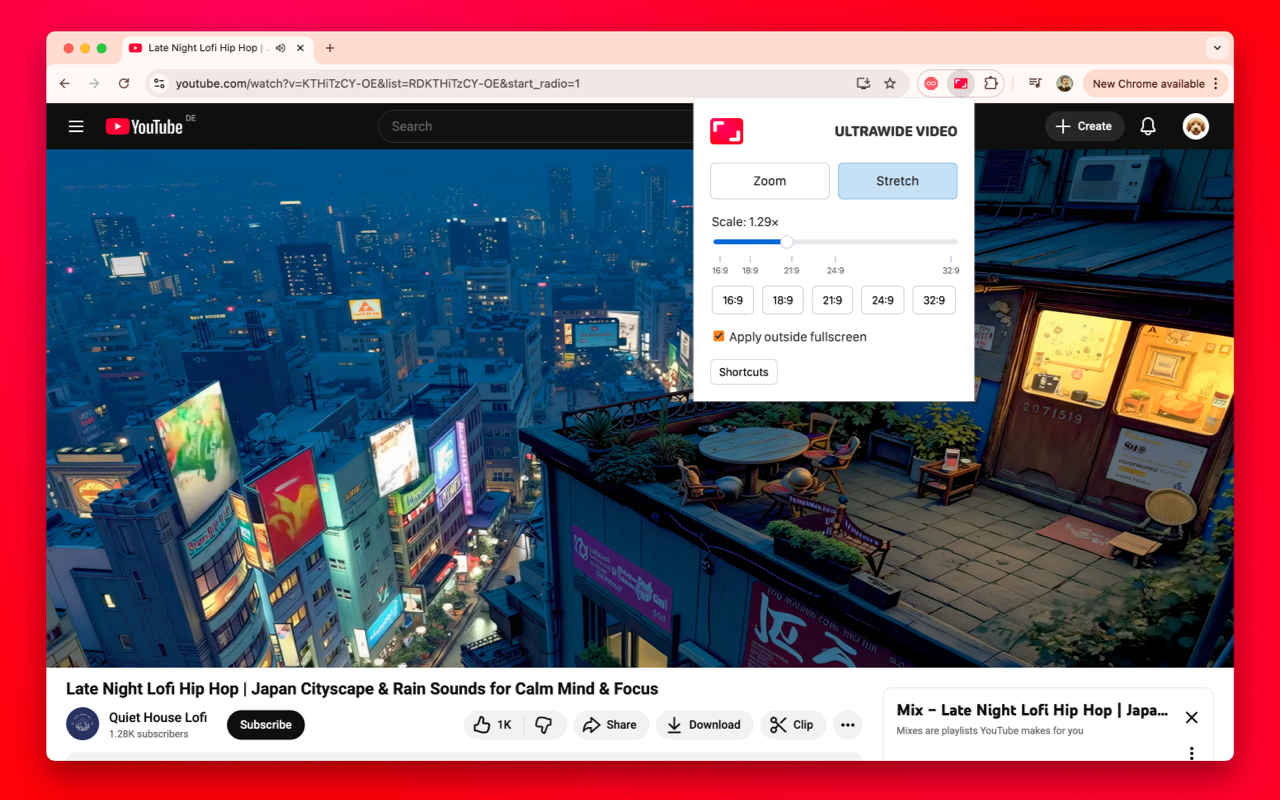Open the Chrome extensions puzzle icon
Screen dimensions: 1280x800
(990, 84)
